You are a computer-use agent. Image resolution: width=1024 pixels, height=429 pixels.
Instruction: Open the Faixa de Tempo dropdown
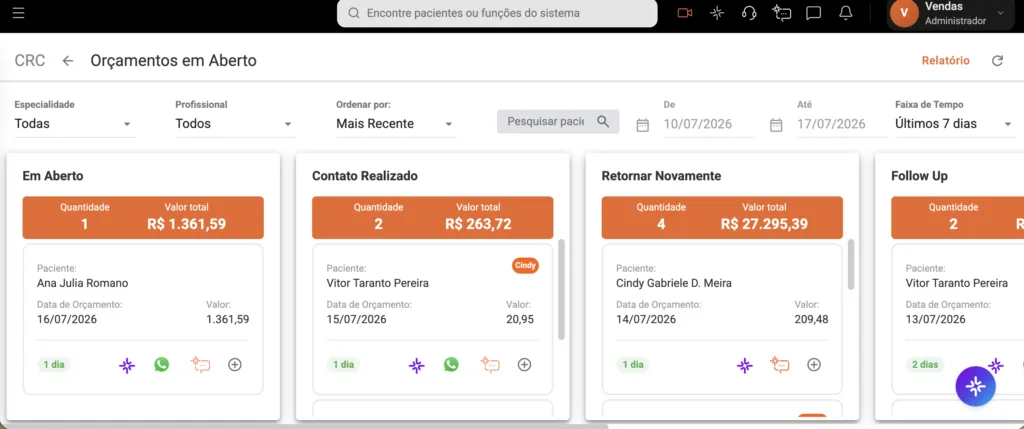[954, 123]
